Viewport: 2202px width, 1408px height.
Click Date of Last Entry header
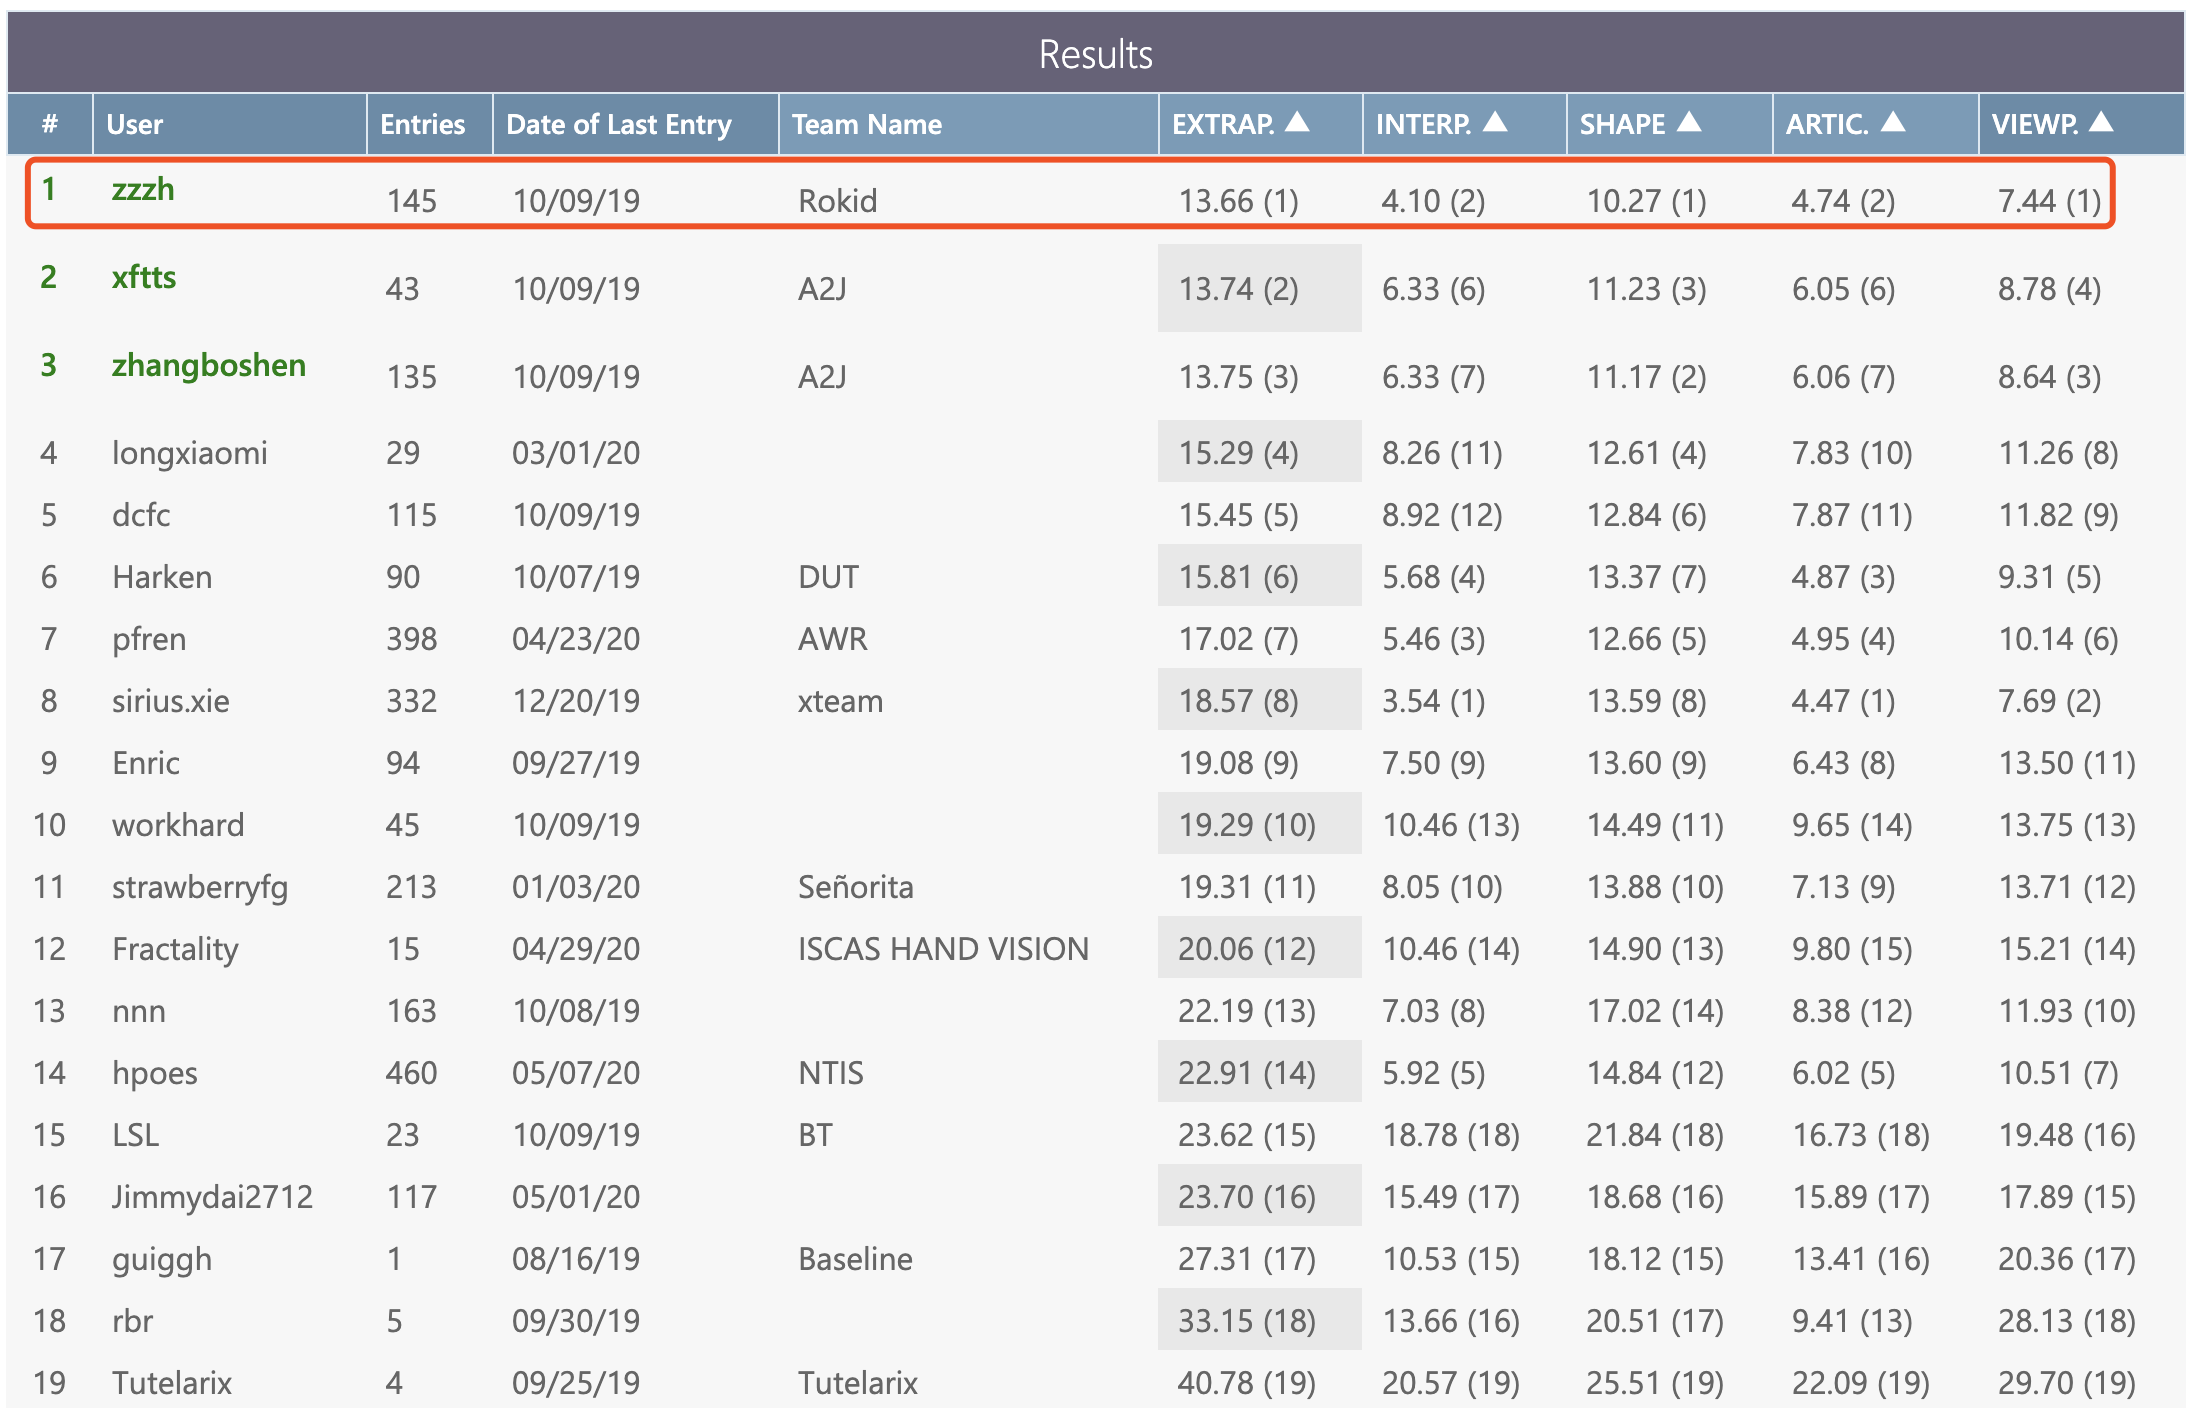[619, 125]
